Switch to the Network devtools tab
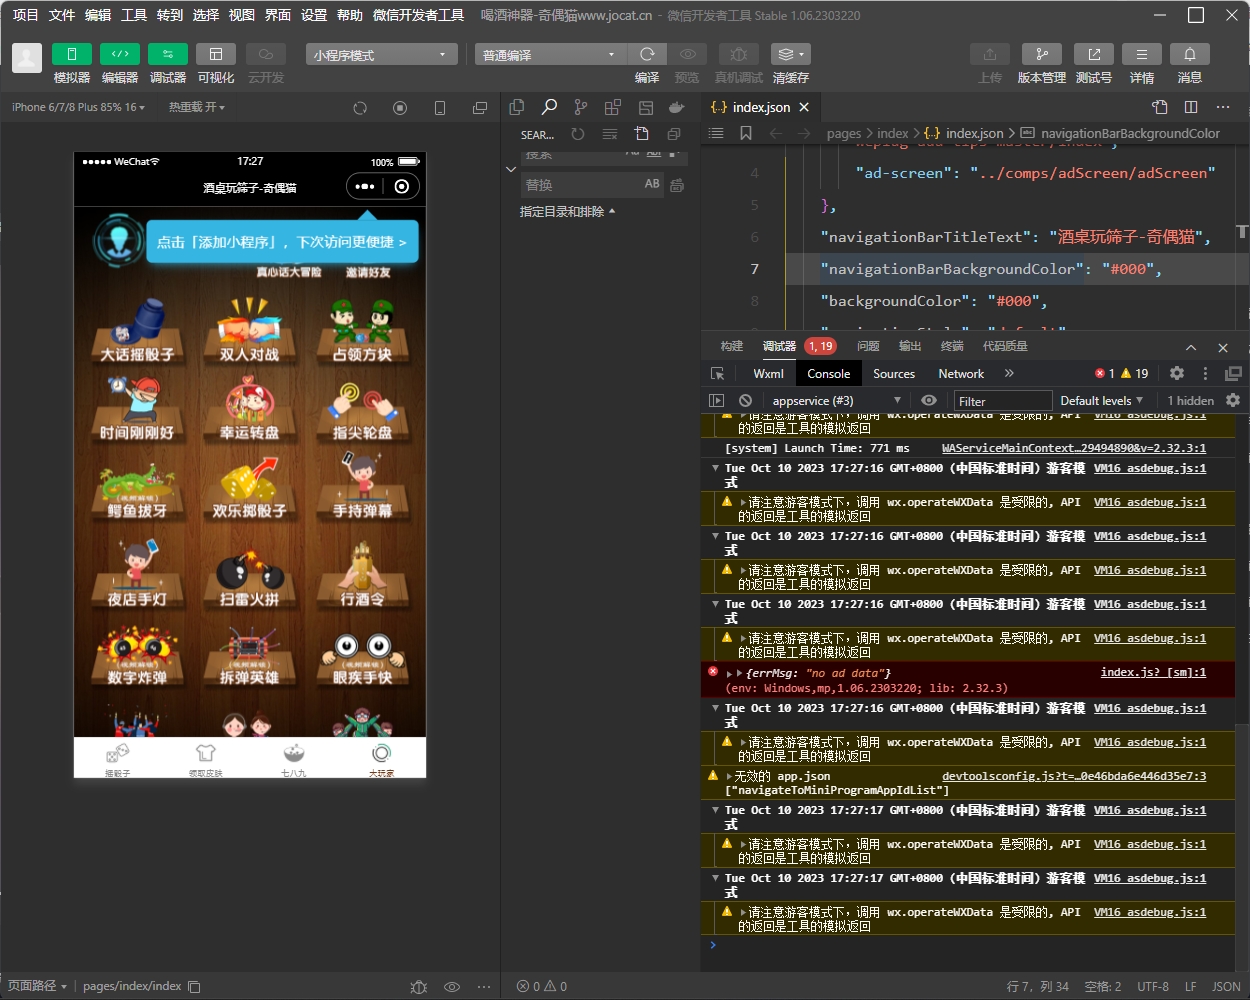This screenshot has height=1000, width=1250. pyautogui.click(x=961, y=374)
